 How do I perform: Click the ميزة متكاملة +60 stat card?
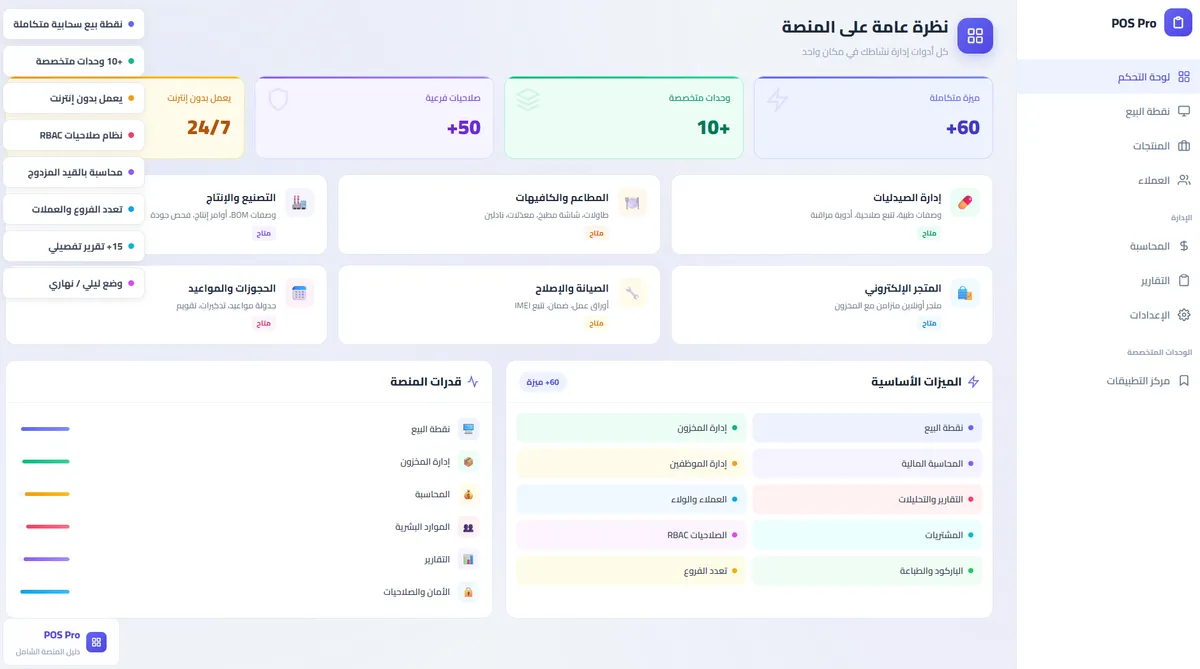[x=873, y=118]
